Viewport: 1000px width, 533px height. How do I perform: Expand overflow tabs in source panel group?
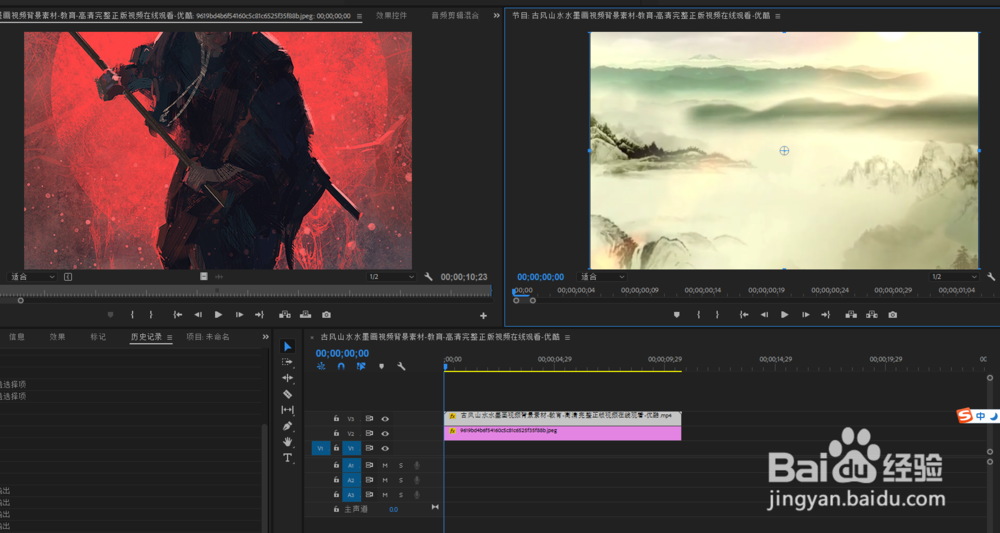pos(497,16)
